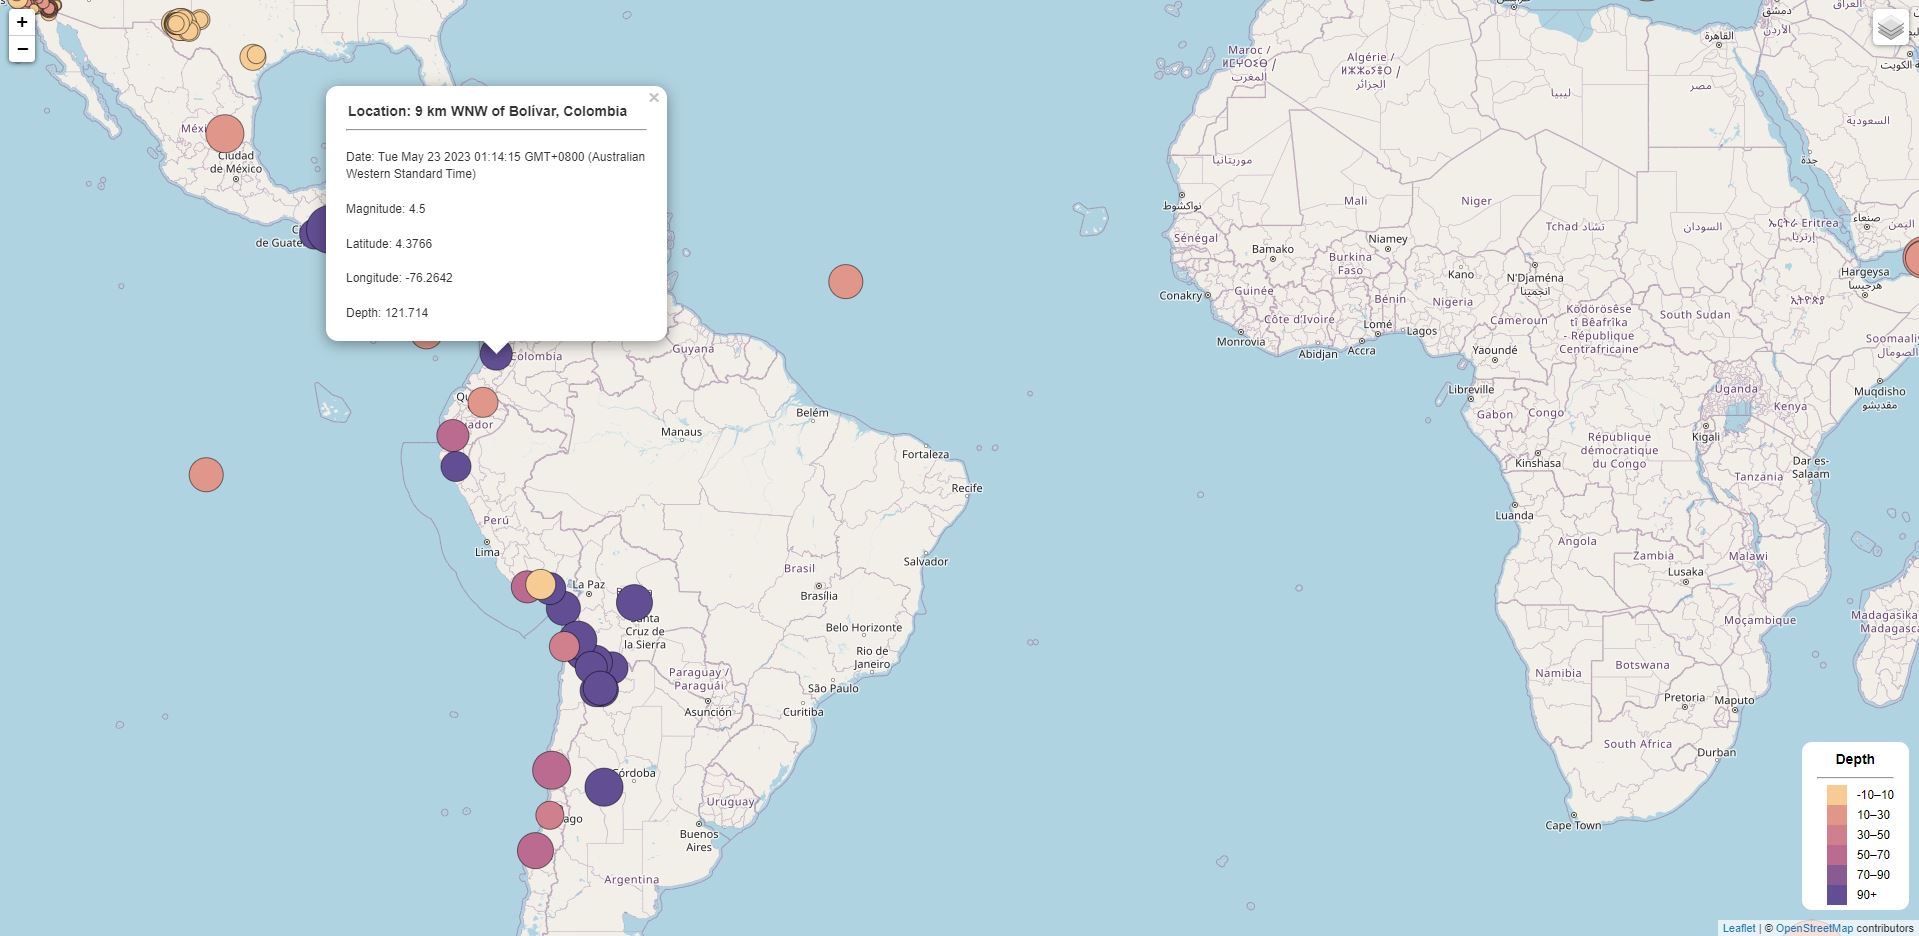Screen dimensions: 1919x936
Task: Select the salmon marker near Quito, Ecuador
Action: point(483,402)
